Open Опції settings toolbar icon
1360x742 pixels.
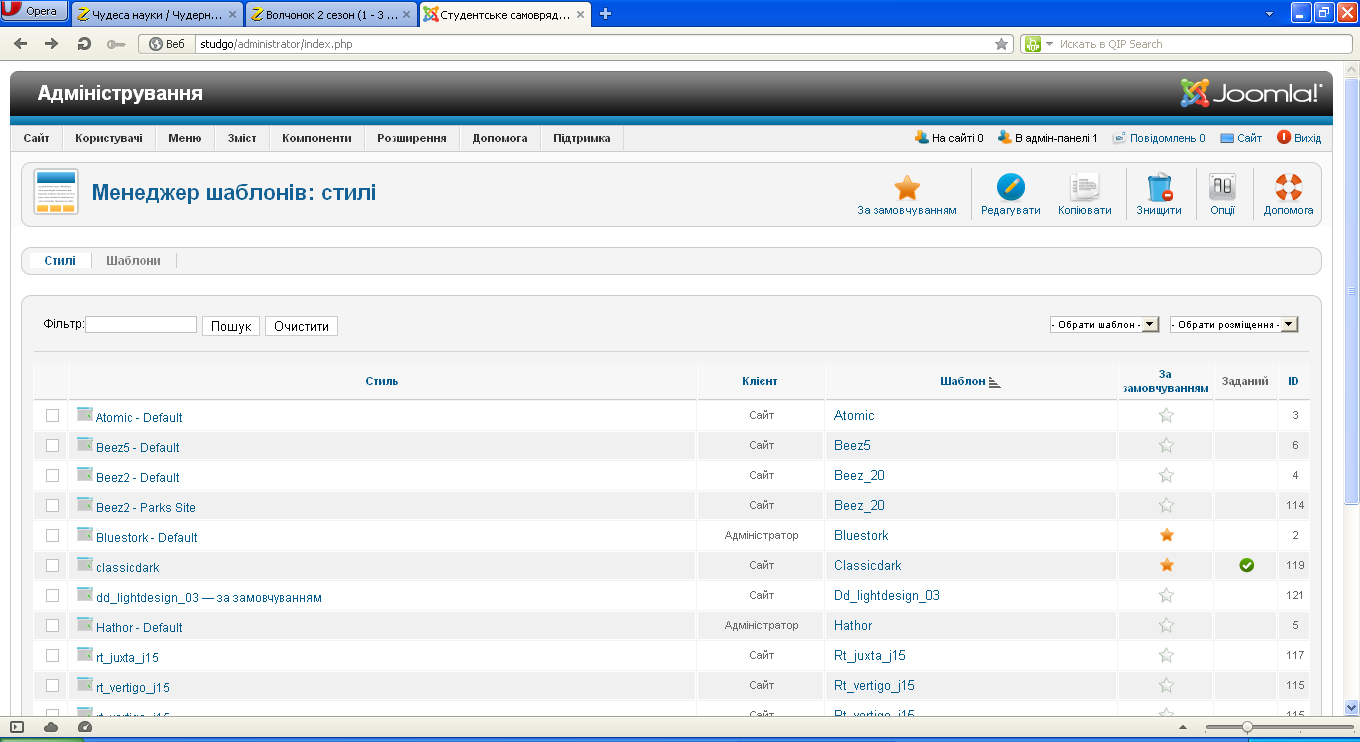pyautogui.click(x=1222, y=188)
